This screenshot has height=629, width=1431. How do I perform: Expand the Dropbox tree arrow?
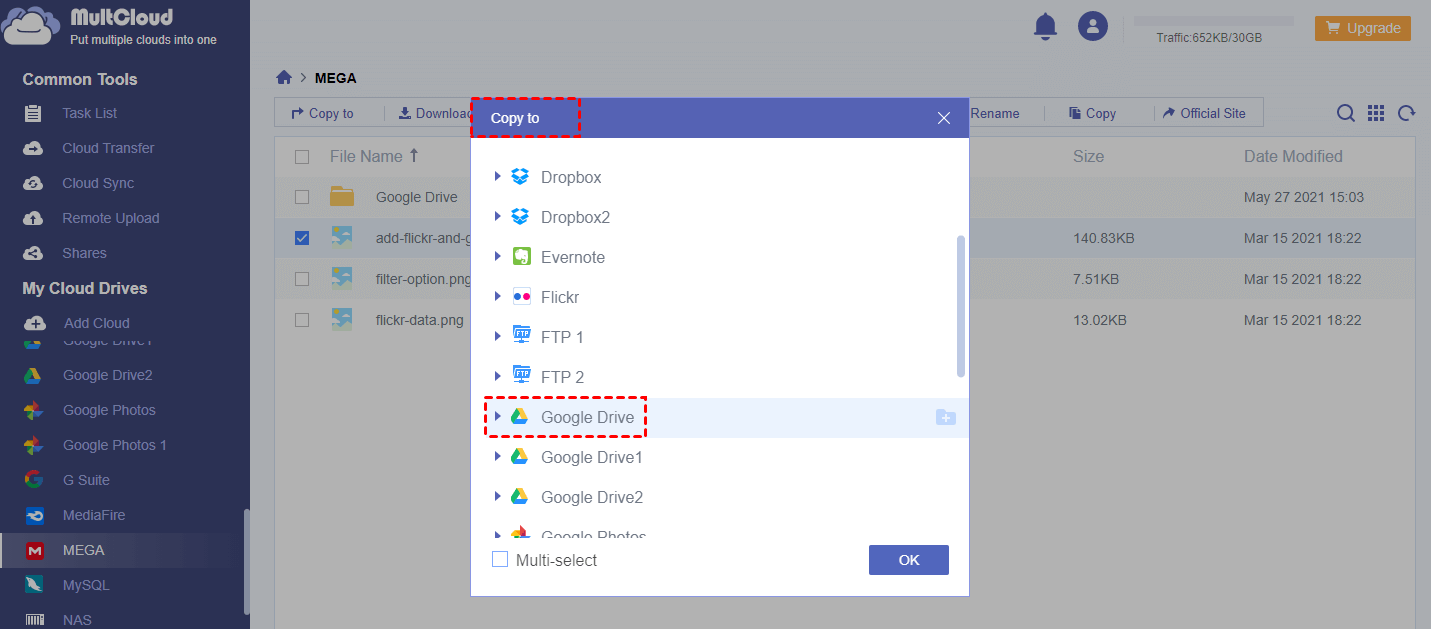click(x=498, y=176)
